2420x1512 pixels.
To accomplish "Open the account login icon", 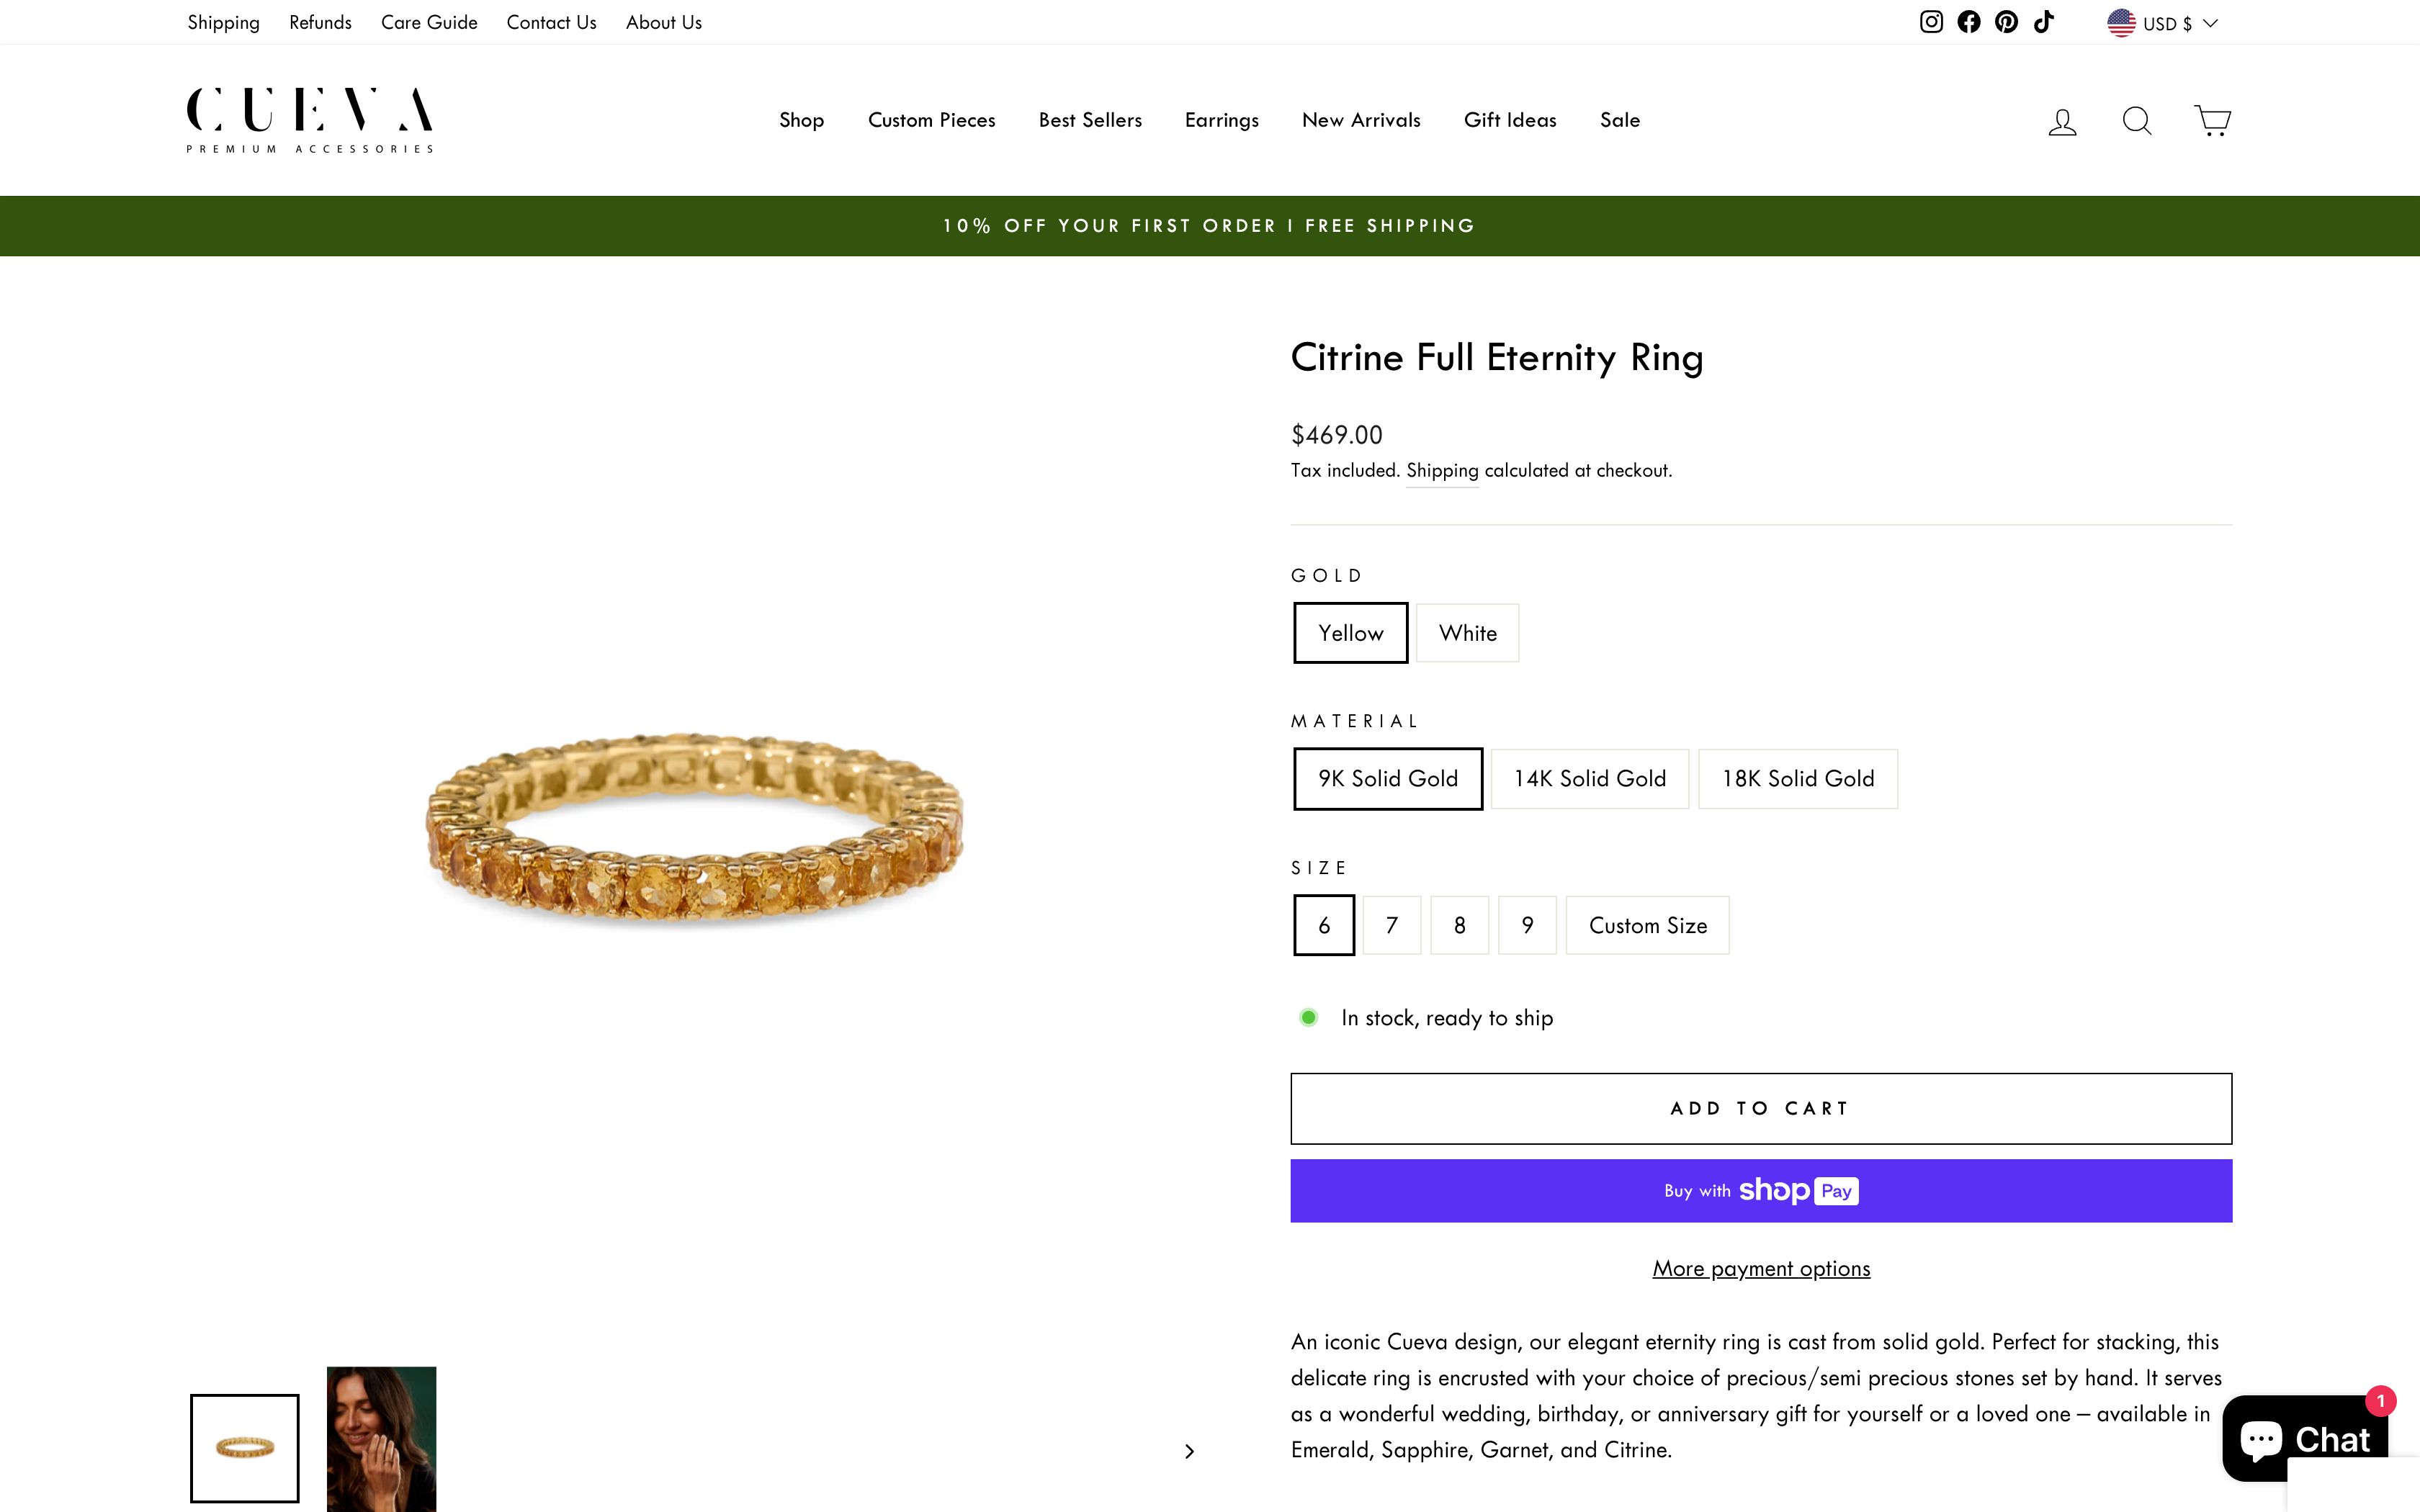I will tap(2062, 120).
